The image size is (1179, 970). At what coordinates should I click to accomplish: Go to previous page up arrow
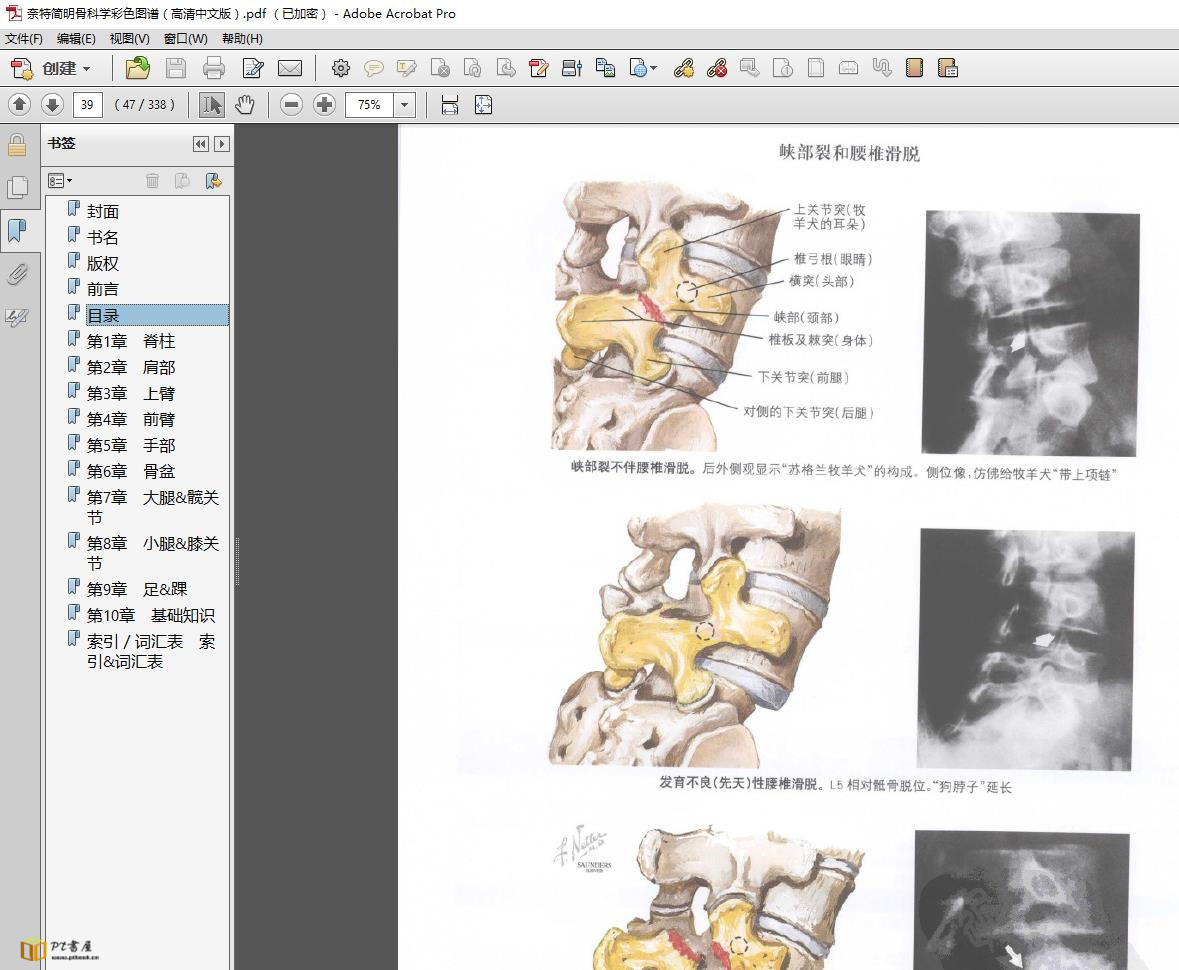point(20,105)
